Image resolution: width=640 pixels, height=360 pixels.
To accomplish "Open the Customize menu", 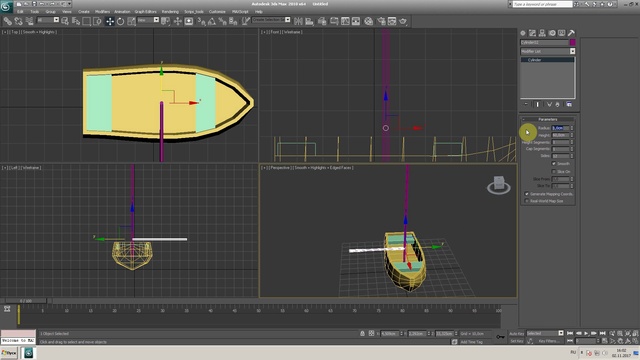I will 217,11.
